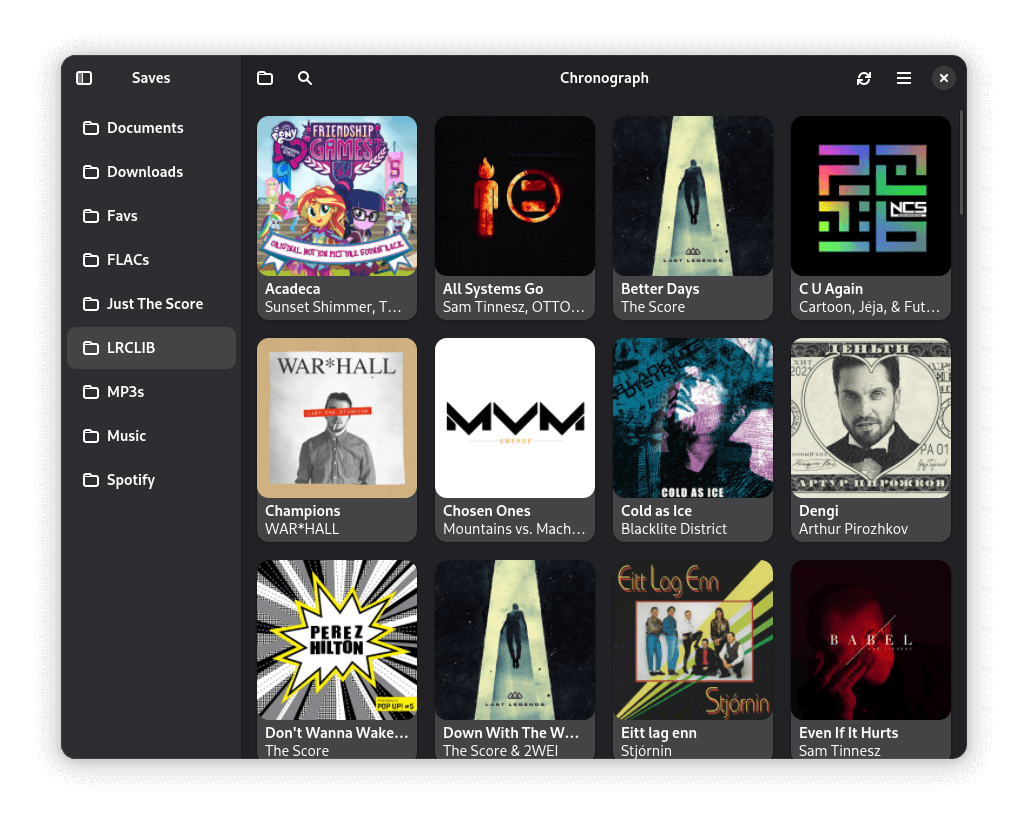Open the All Systems Go cover art
The image size is (1028, 826).
point(515,196)
